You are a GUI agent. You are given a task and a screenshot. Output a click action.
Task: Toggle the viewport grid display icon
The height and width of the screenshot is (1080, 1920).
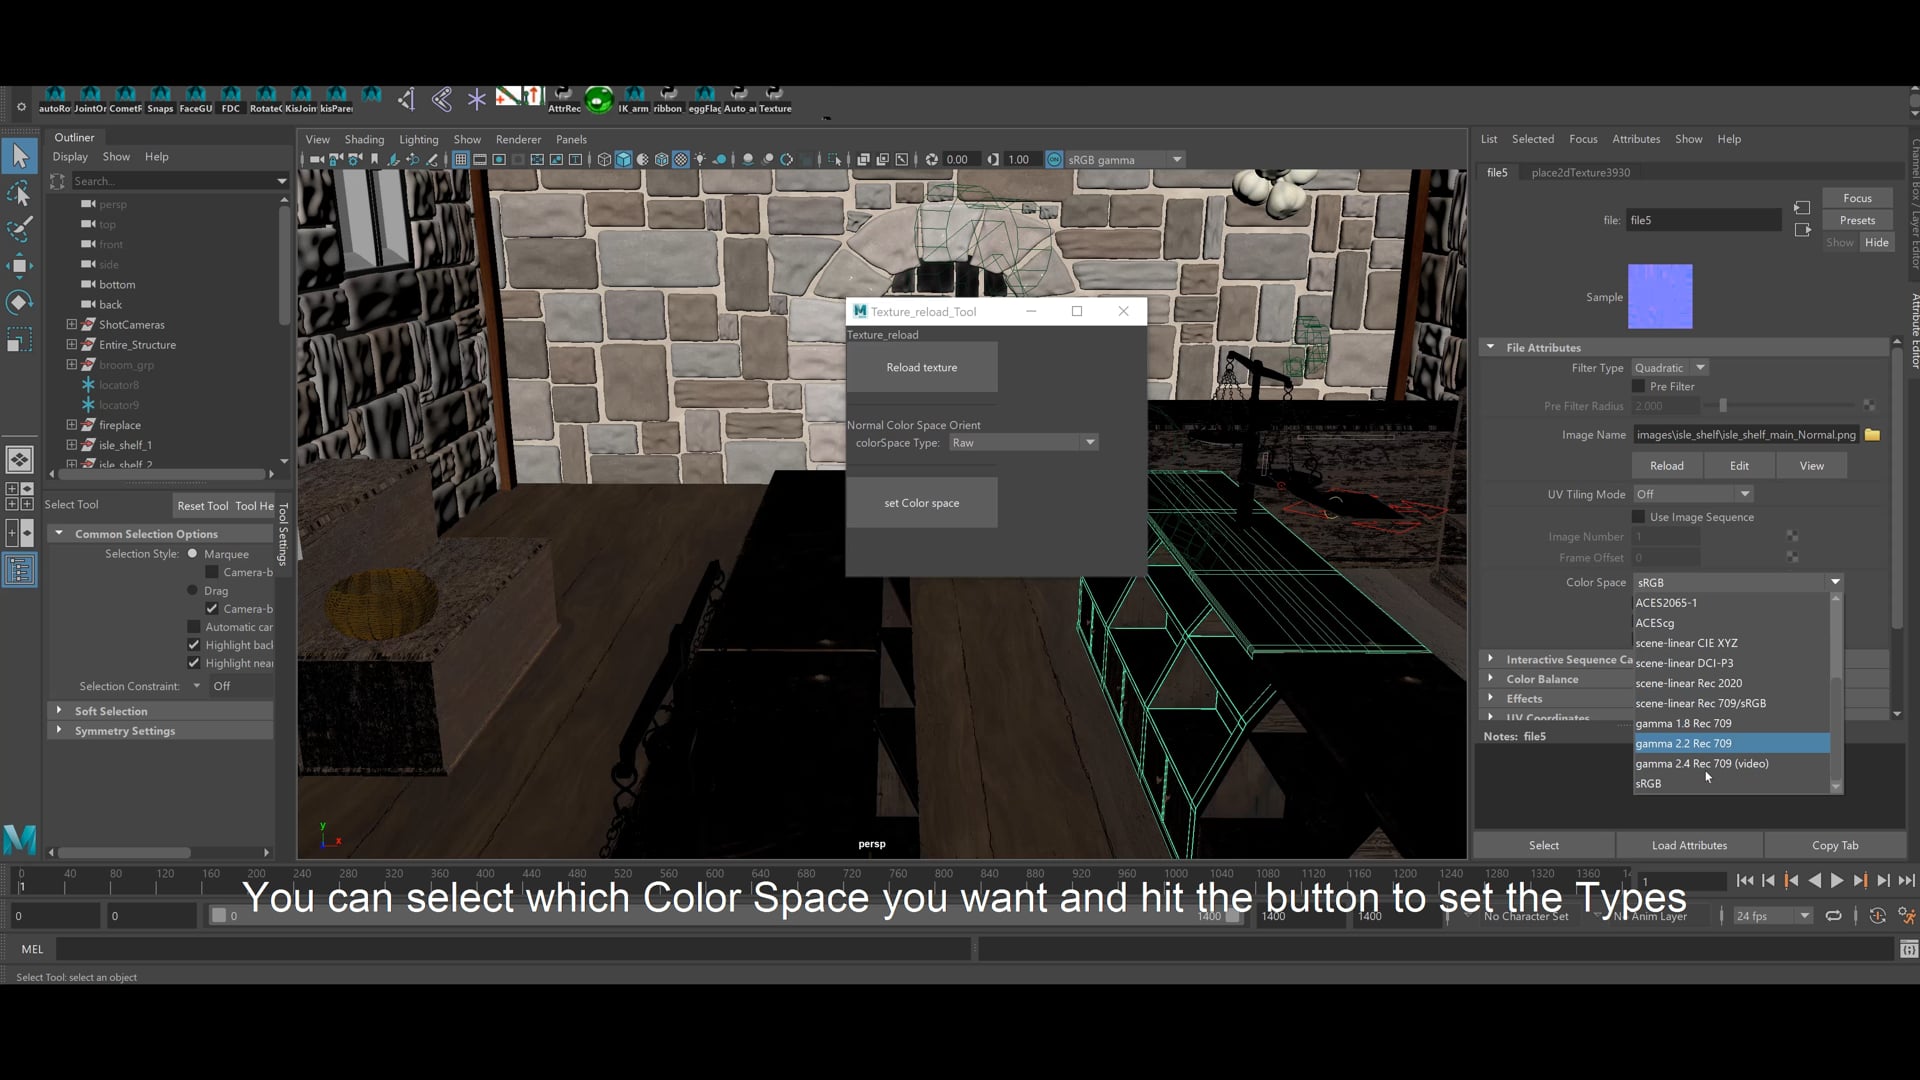coord(461,159)
